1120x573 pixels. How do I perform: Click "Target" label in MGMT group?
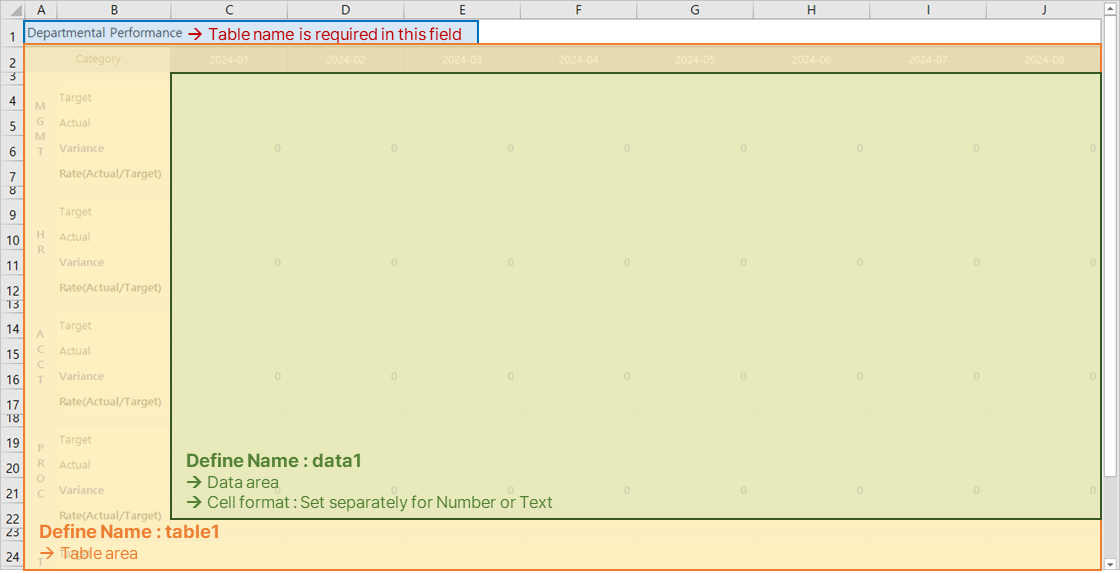75,98
